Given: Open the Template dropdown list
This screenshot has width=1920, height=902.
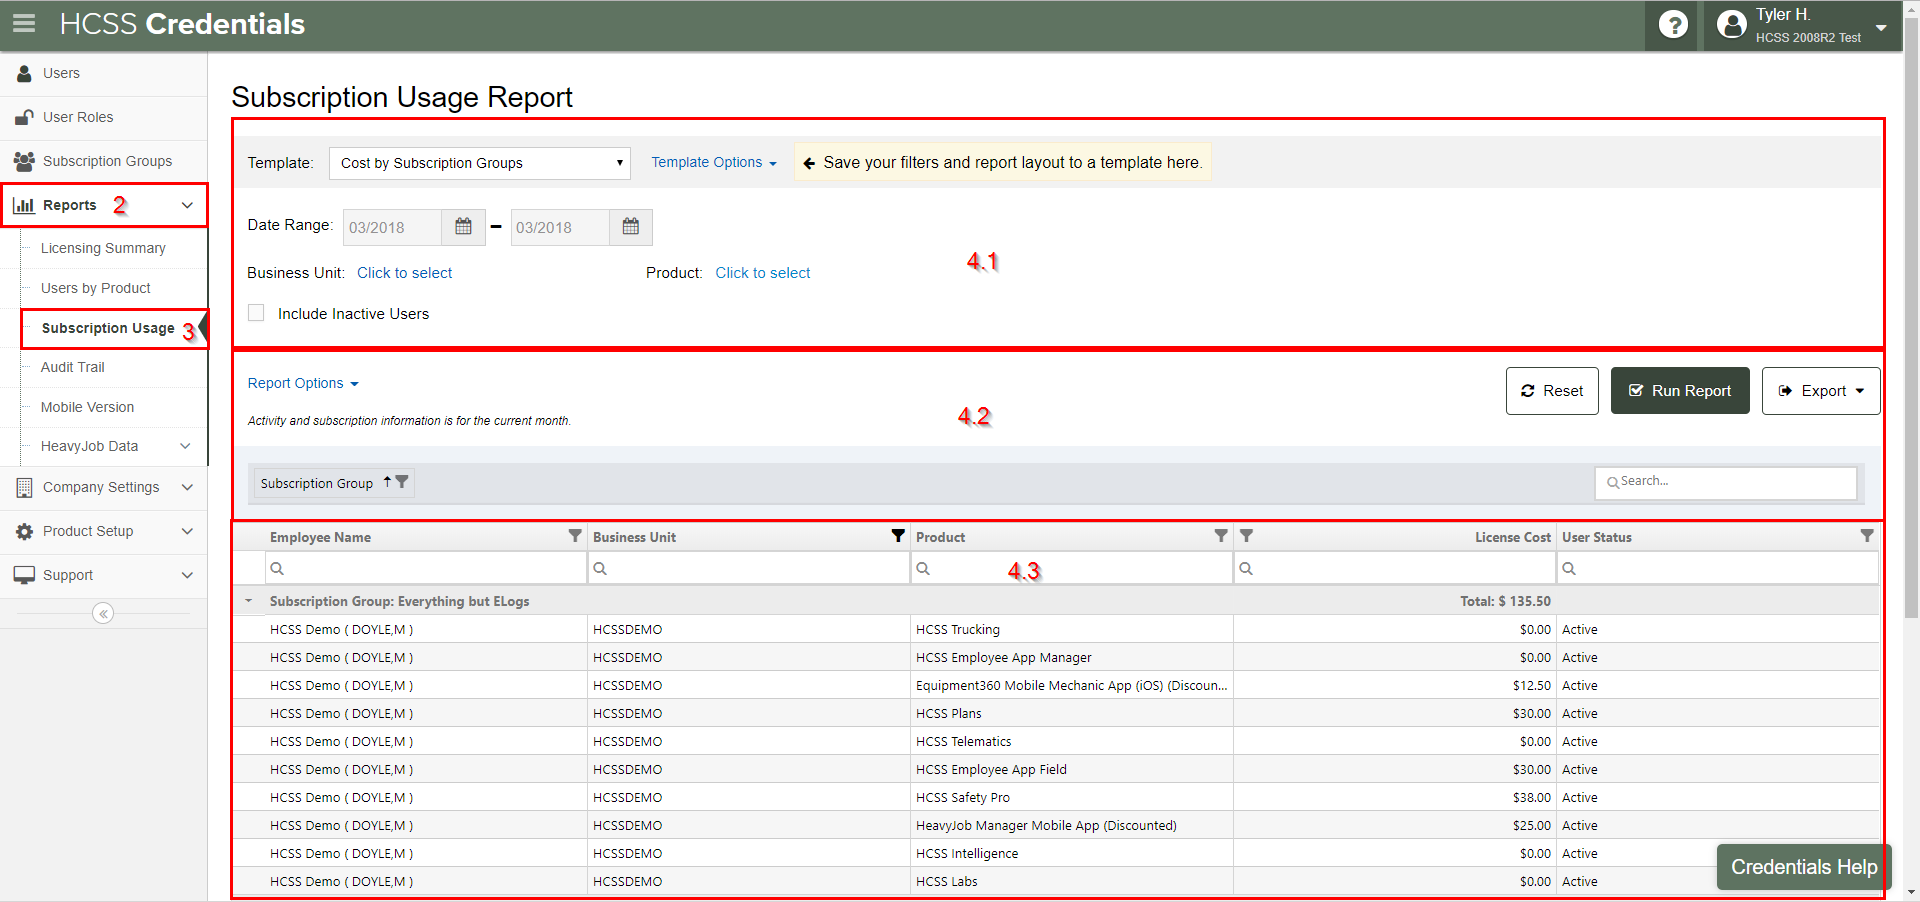Looking at the screenshot, I should (x=480, y=163).
